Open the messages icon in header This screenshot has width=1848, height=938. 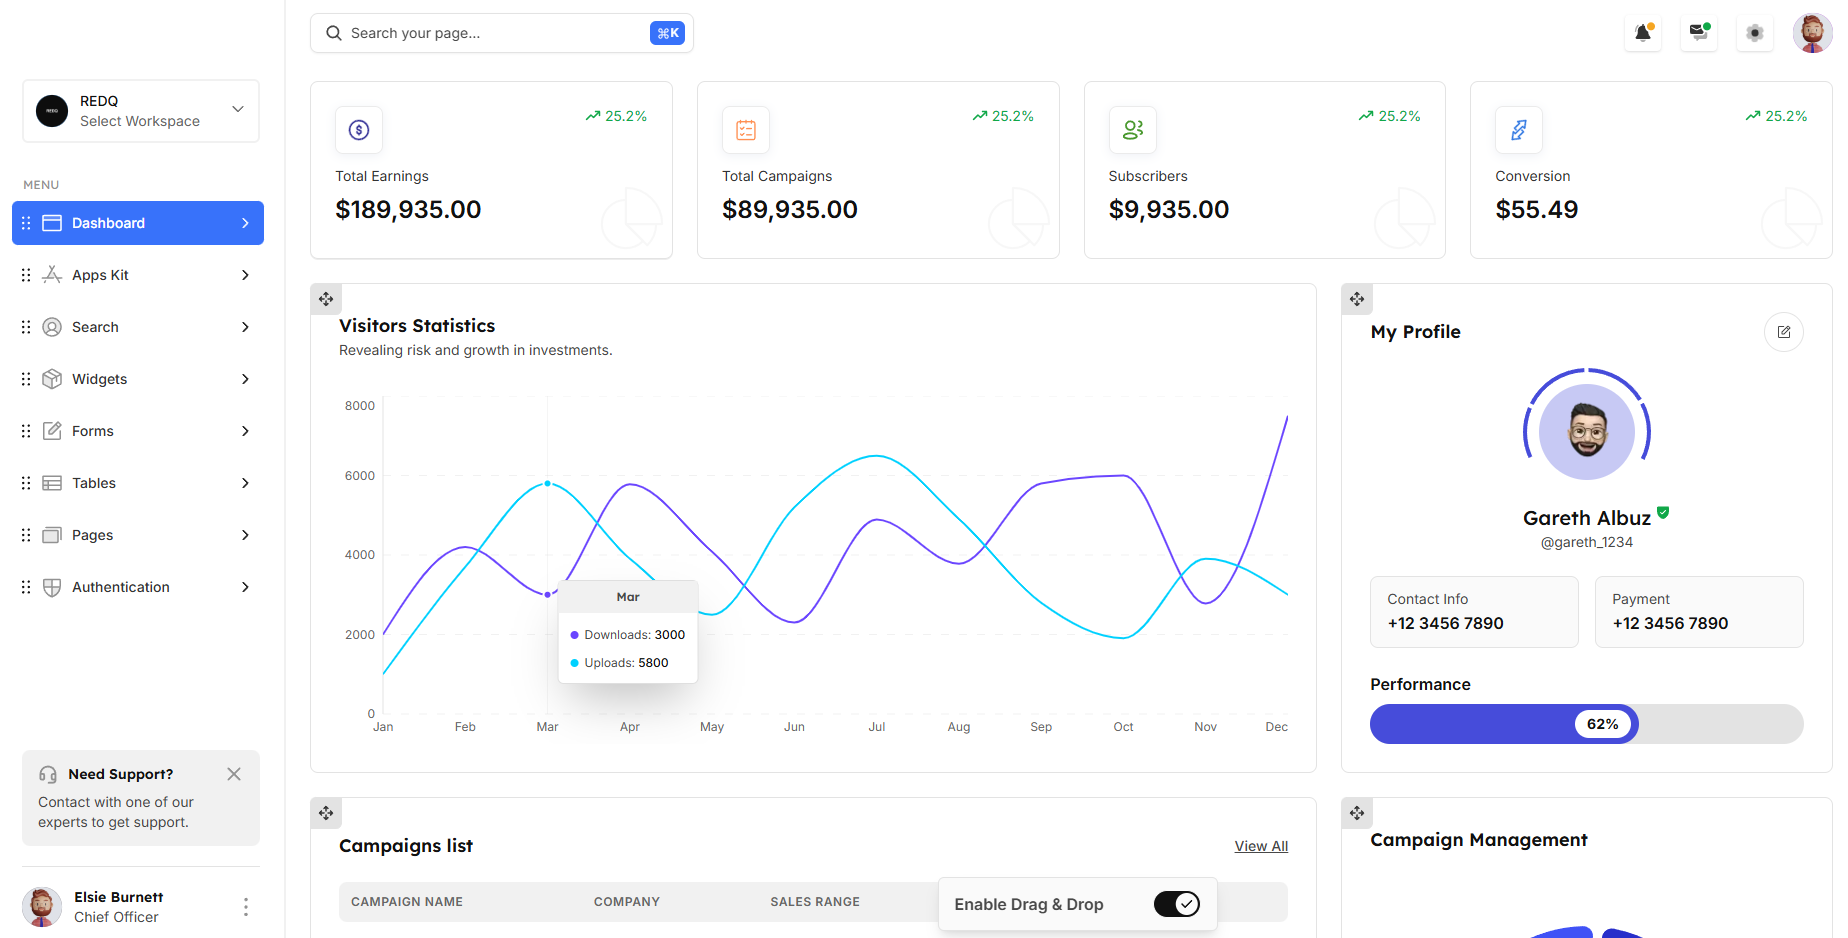coord(1698,33)
